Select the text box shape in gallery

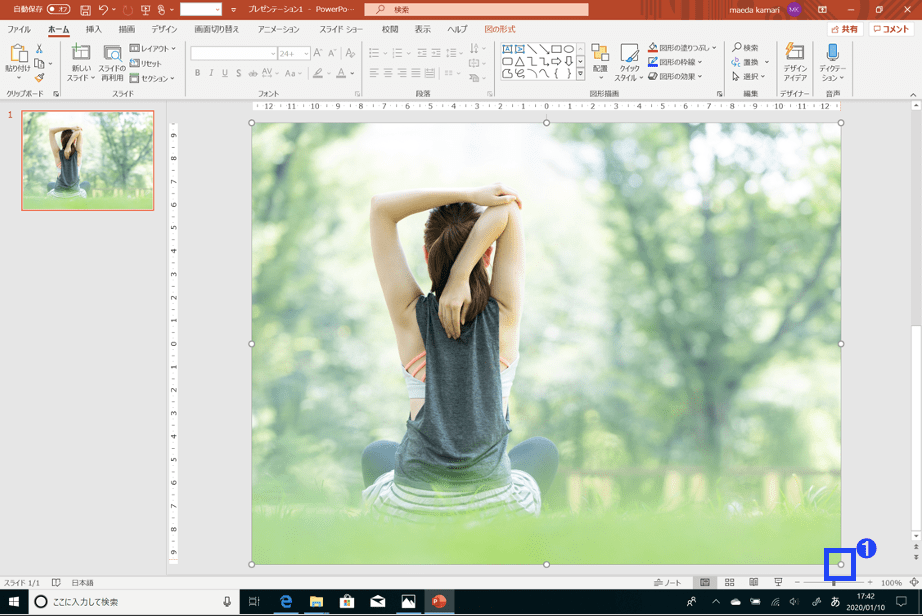(507, 49)
